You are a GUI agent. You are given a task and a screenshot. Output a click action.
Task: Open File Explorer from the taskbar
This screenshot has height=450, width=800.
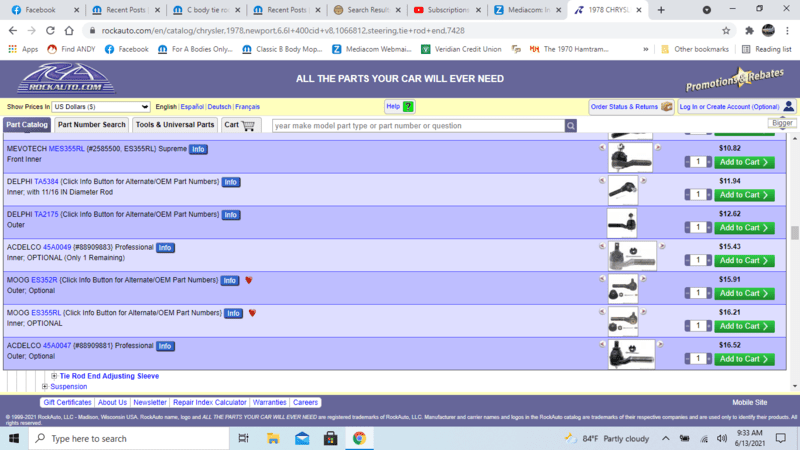pos(273,438)
